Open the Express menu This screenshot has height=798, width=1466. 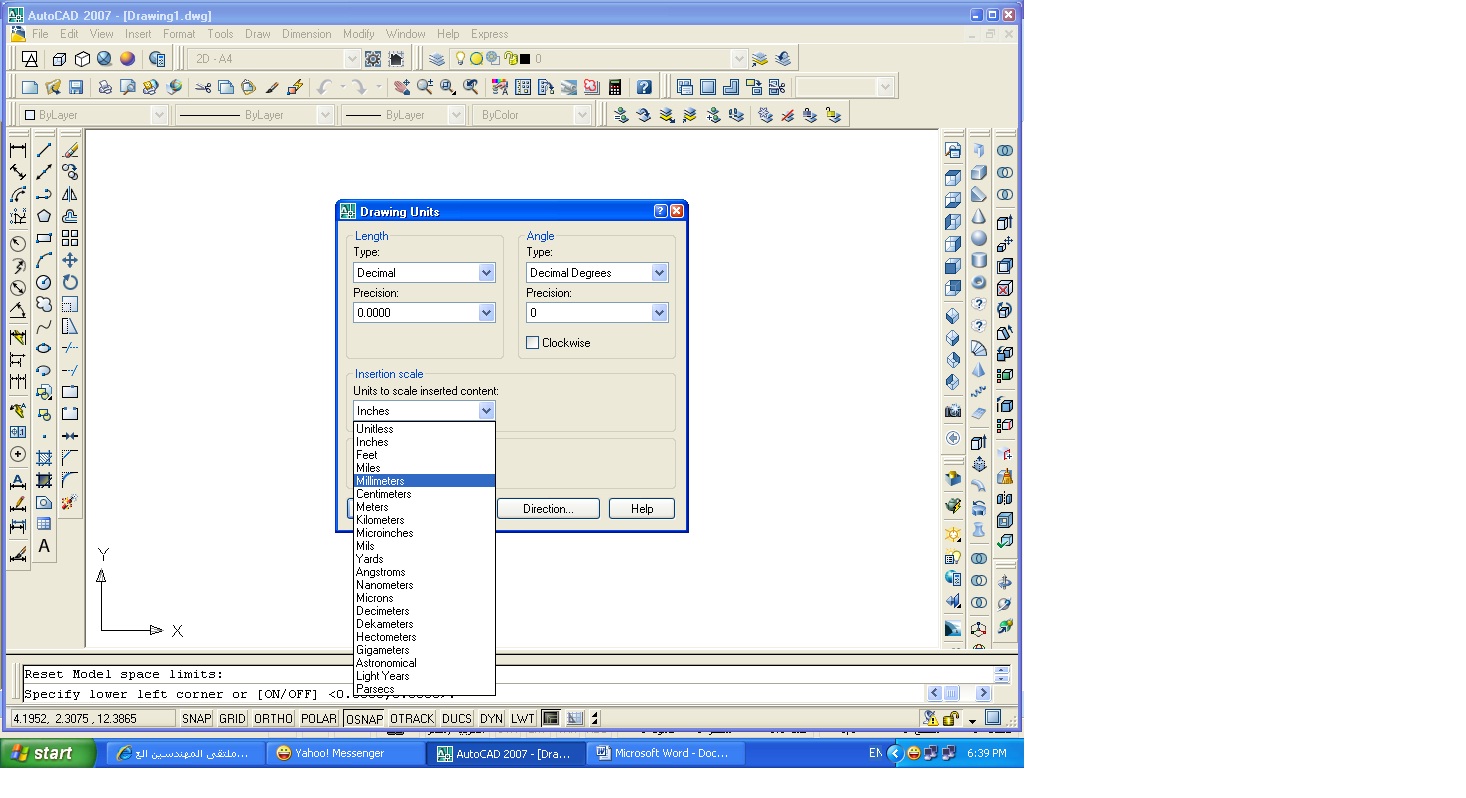(x=490, y=34)
